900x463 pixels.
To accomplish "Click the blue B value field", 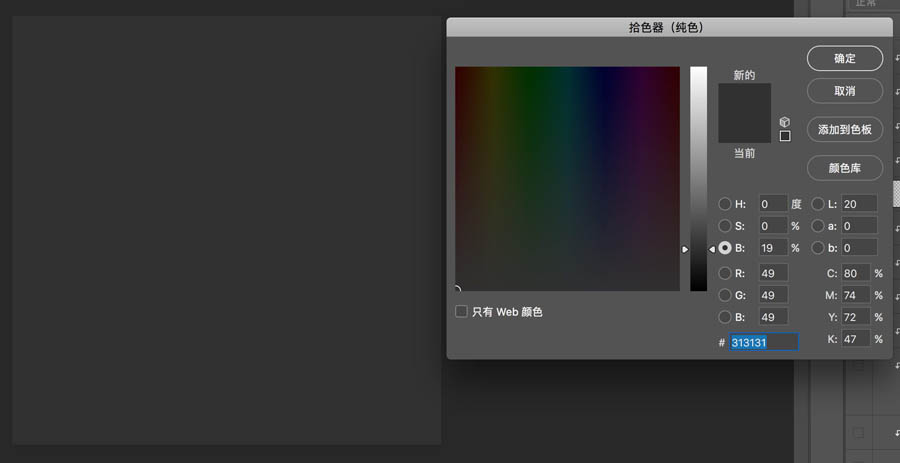I will [773, 316].
